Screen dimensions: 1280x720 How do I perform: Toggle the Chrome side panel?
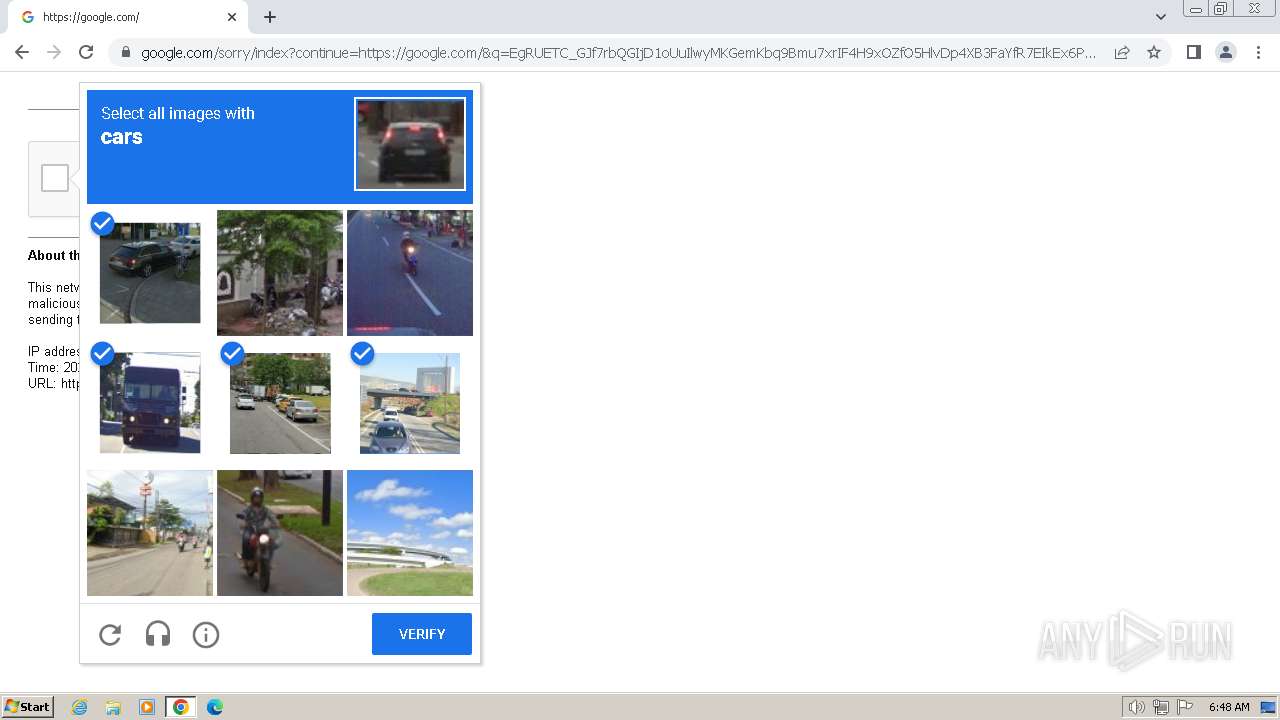(1193, 52)
